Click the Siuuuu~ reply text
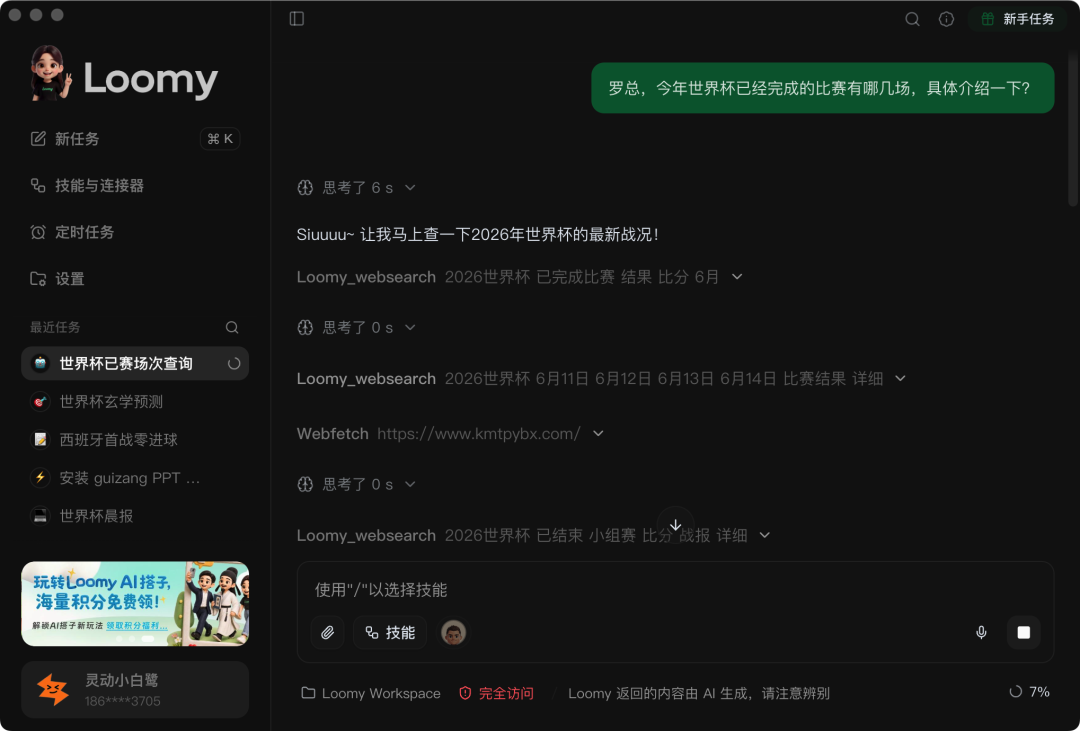The height and width of the screenshot is (731, 1080). 477,234
